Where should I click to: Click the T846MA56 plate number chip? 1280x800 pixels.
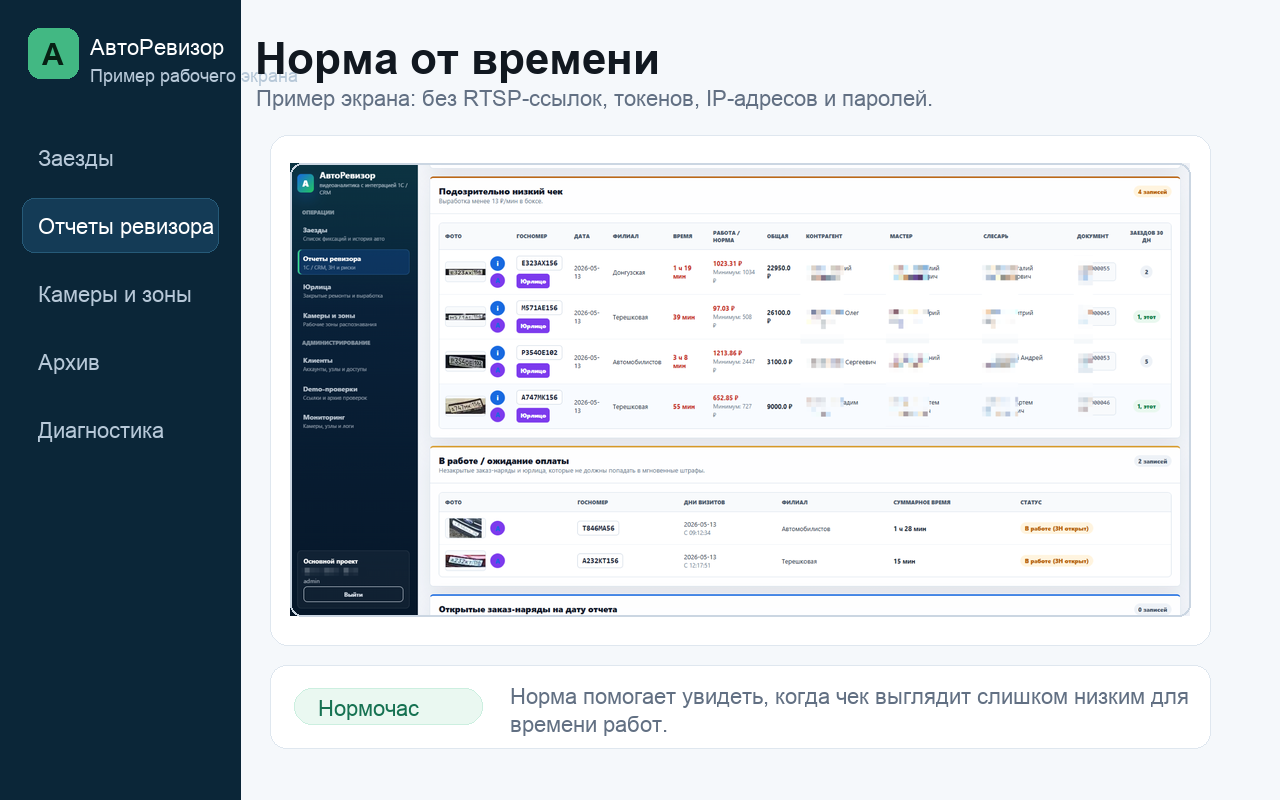tap(598, 528)
